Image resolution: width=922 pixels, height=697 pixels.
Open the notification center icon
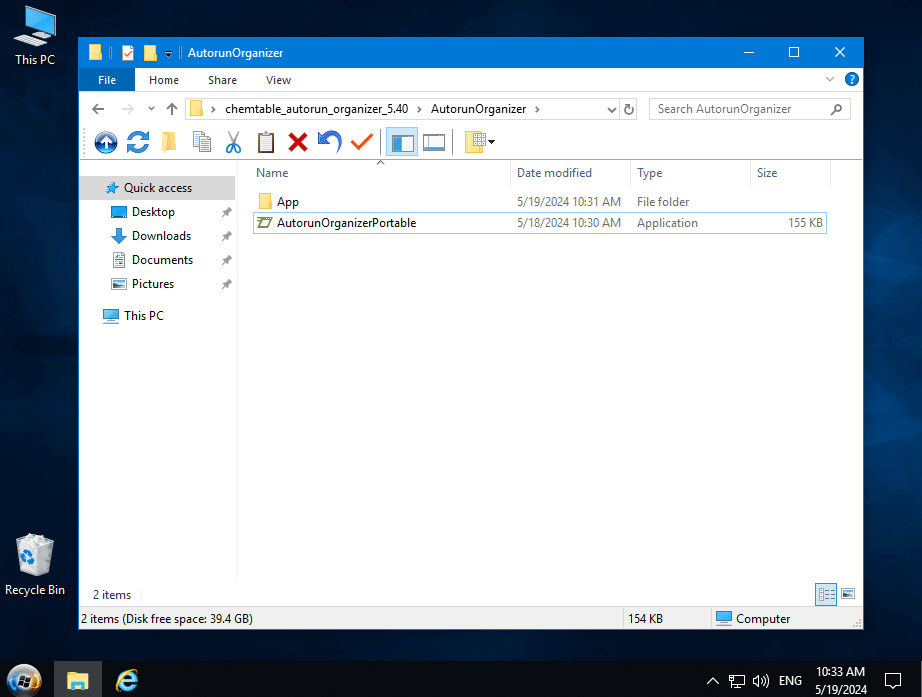[893, 681]
